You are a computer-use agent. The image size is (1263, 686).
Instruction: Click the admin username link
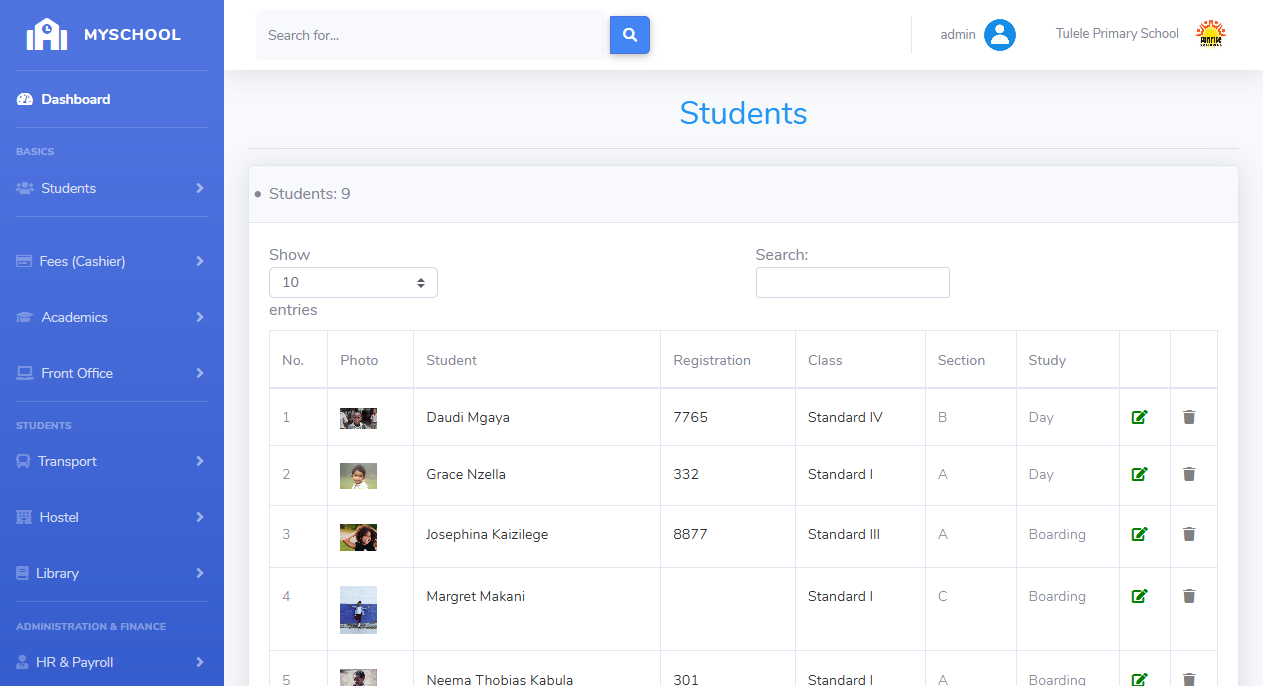pyautogui.click(x=958, y=35)
